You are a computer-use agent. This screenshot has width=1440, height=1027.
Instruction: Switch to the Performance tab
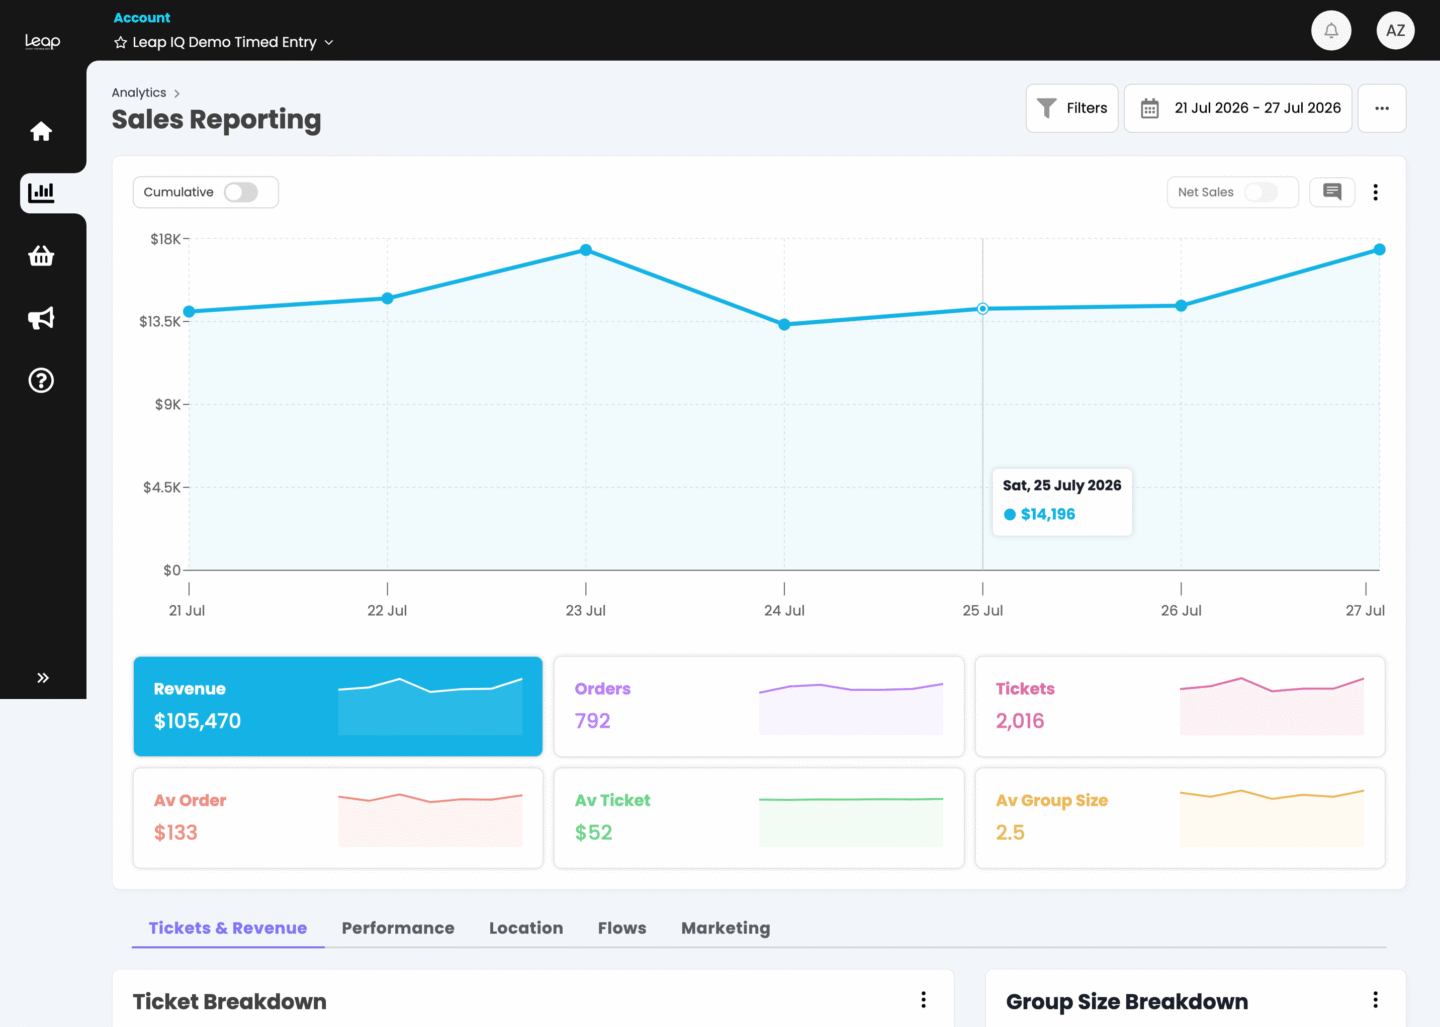398,928
